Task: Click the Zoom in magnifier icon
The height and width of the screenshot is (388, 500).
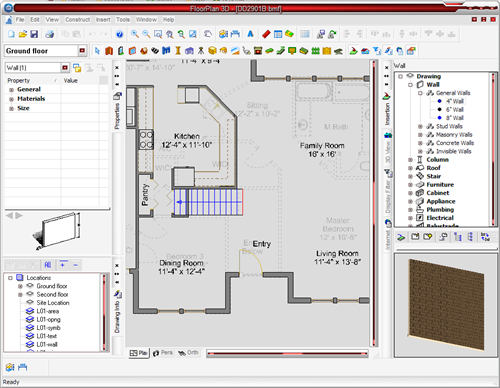Action: point(135,34)
